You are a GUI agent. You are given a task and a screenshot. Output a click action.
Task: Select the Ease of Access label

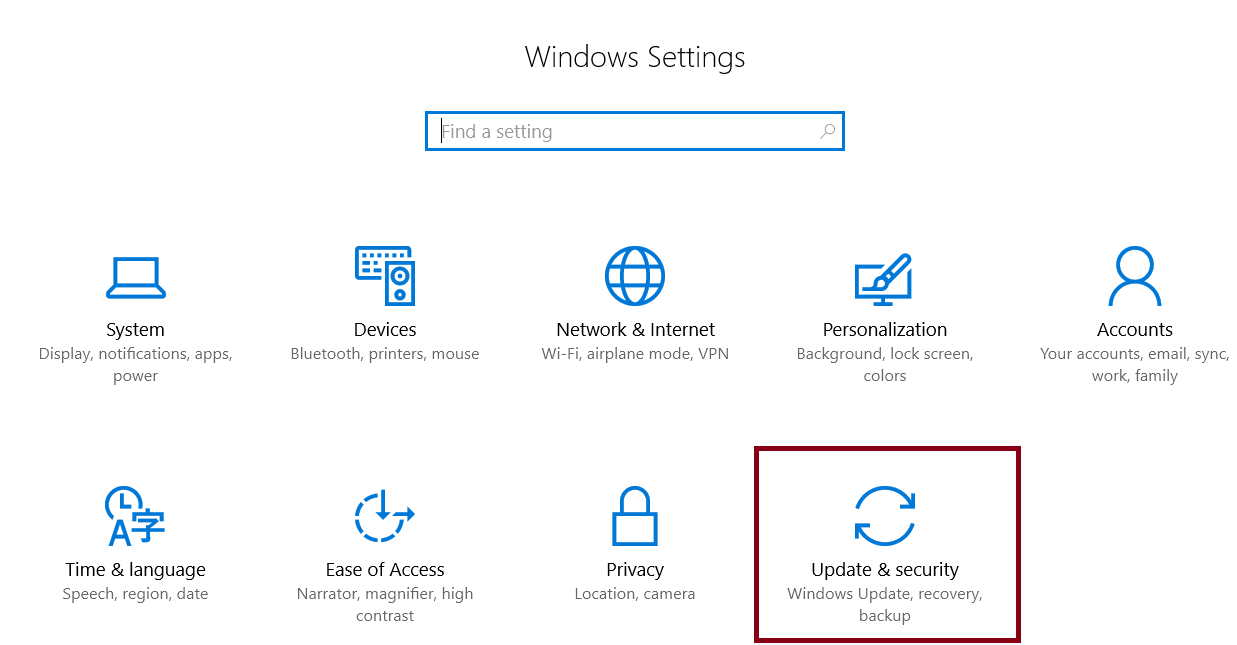click(385, 570)
